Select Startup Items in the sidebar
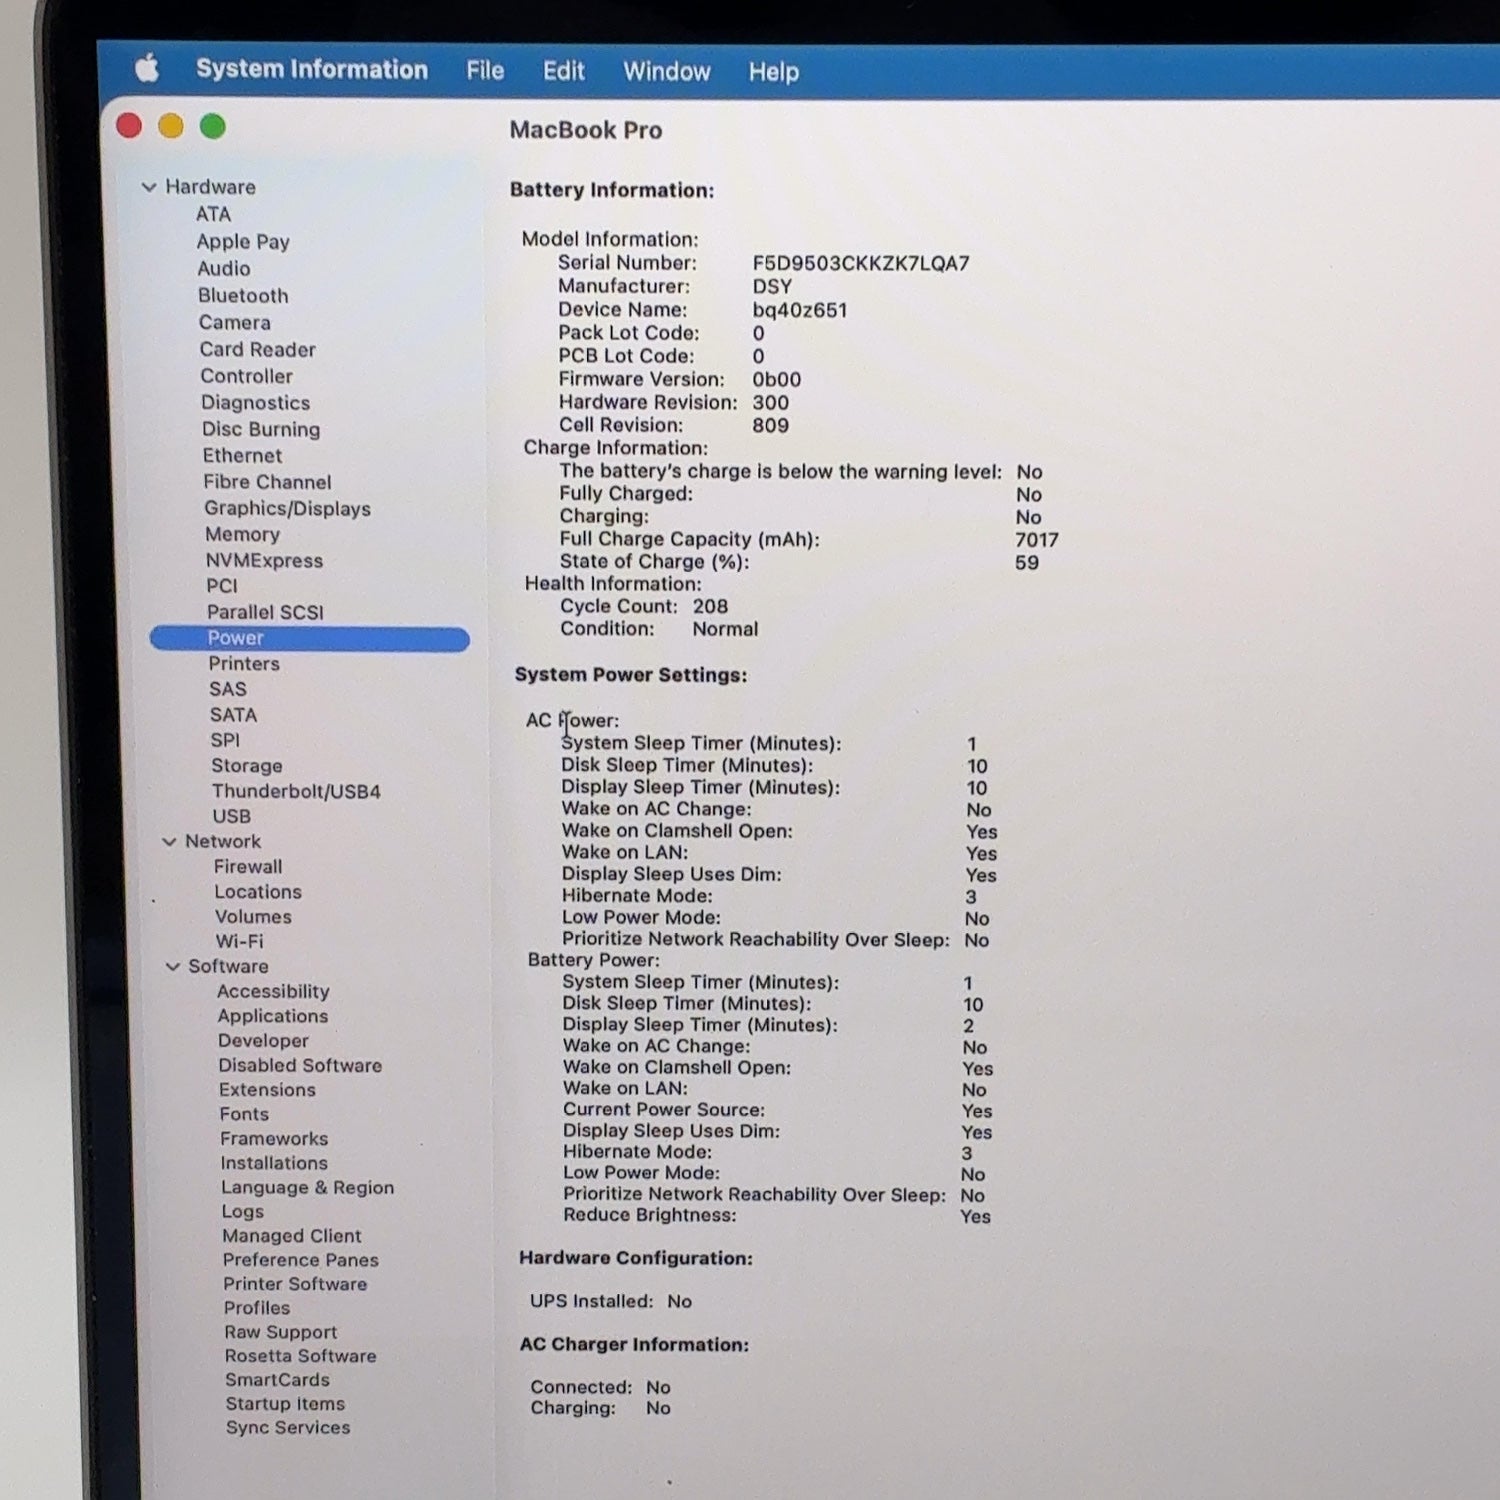The image size is (1500, 1500). point(285,1404)
